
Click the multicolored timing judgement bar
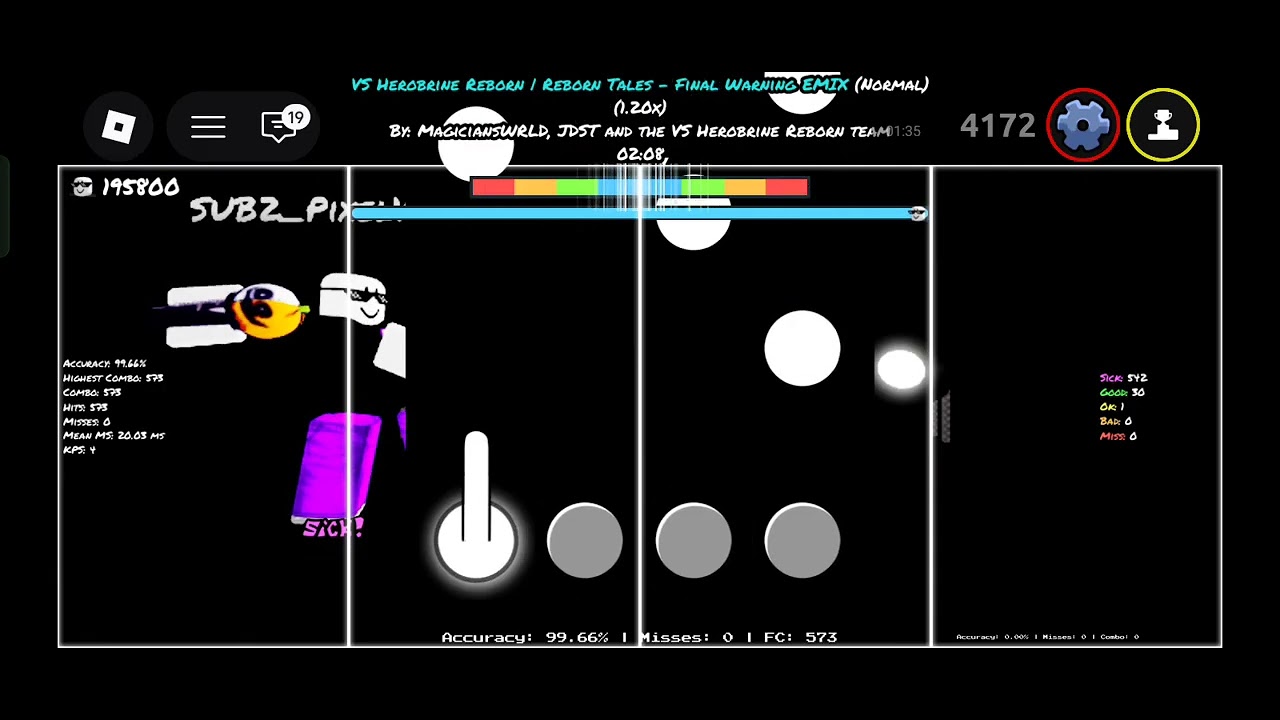[639, 187]
